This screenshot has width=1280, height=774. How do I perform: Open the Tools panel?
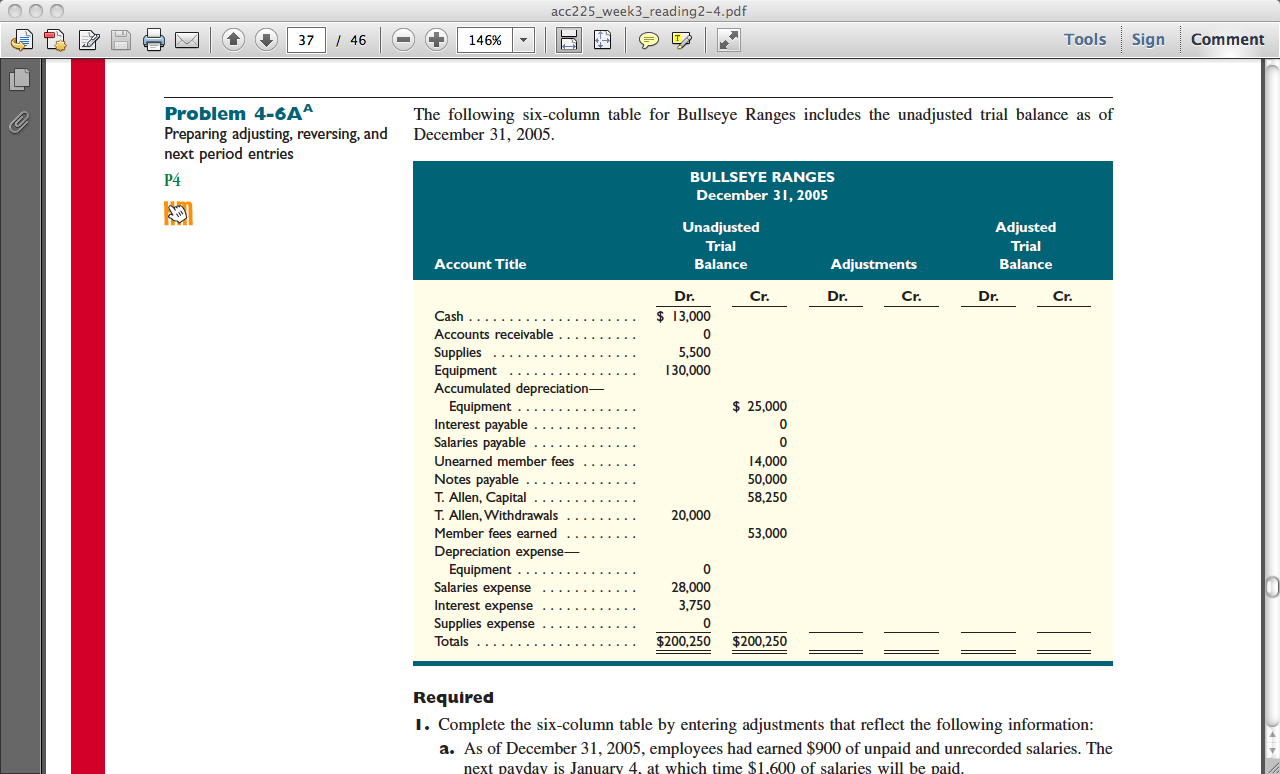[x=1088, y=39]
